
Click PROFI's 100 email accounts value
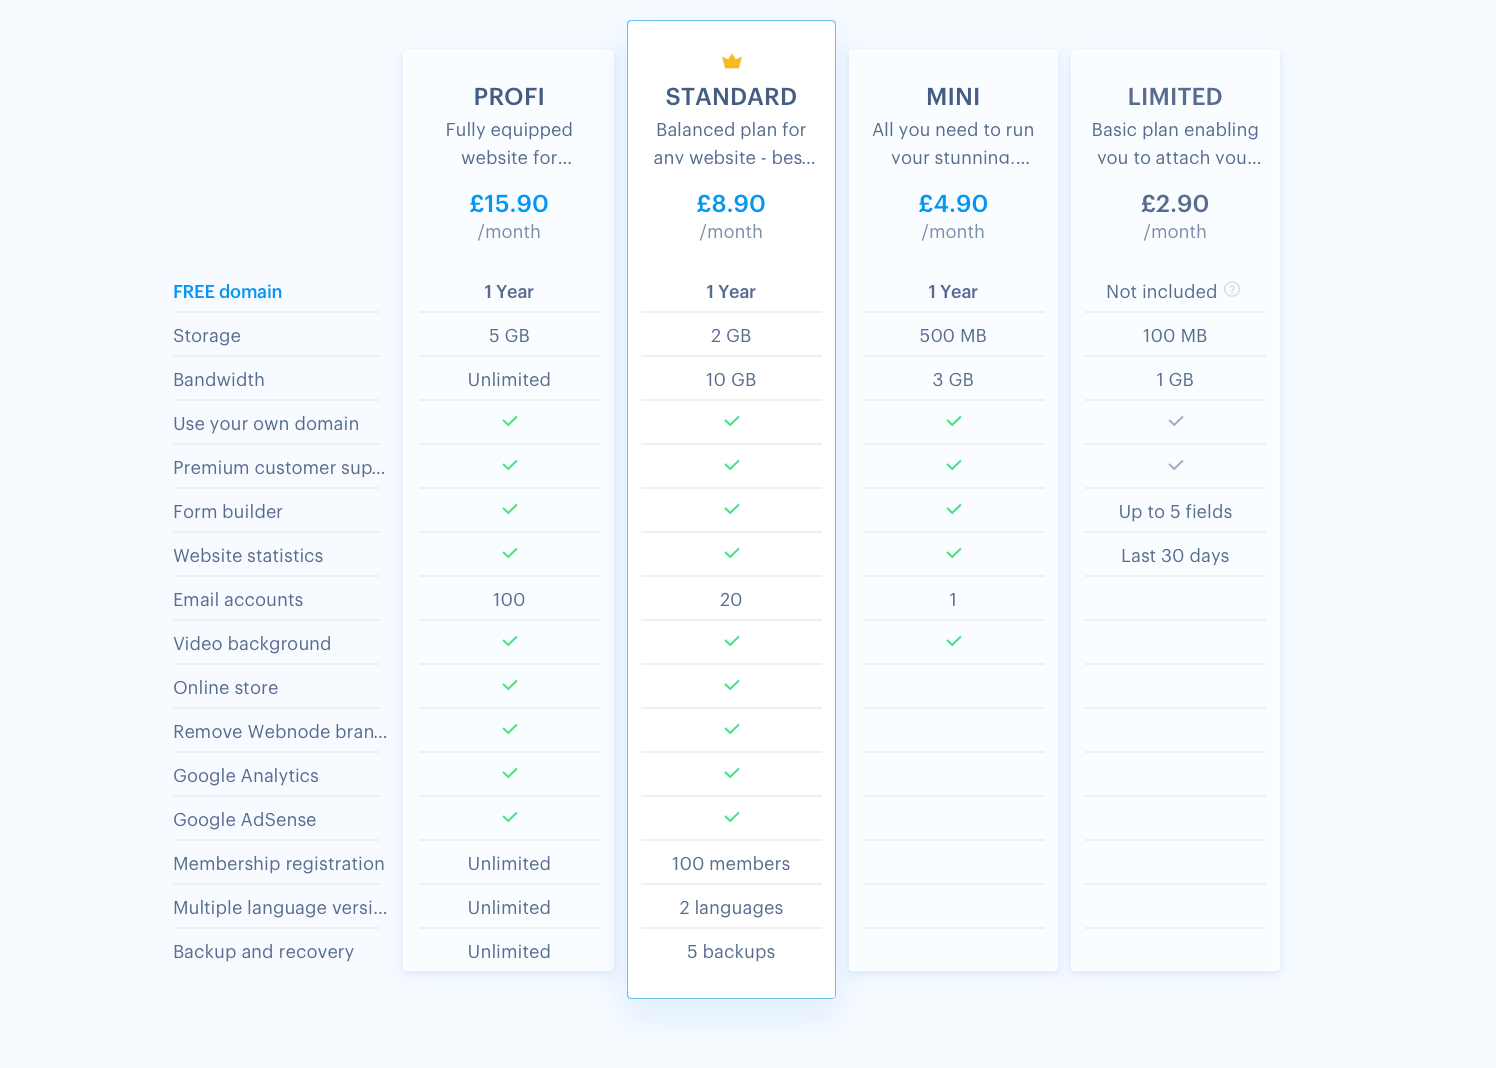[x=509, y=600]
